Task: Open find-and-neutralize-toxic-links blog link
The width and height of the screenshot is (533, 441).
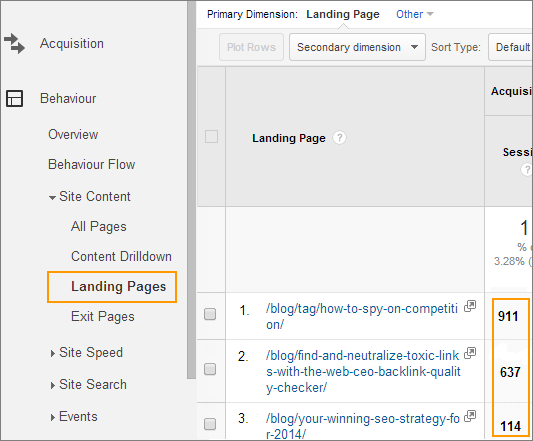Action: coord(363,371)
